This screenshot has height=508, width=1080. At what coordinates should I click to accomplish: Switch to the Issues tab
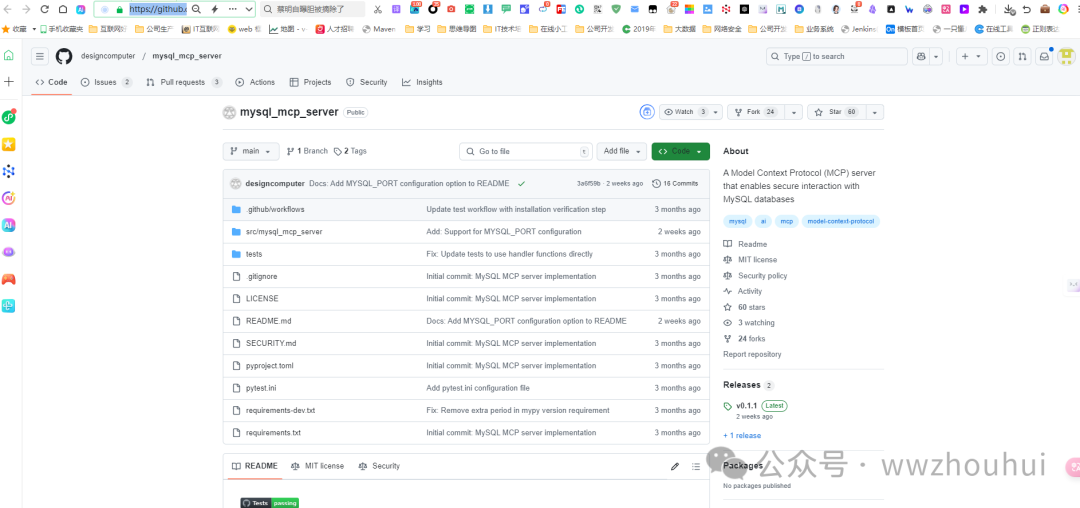click(106, 82)
